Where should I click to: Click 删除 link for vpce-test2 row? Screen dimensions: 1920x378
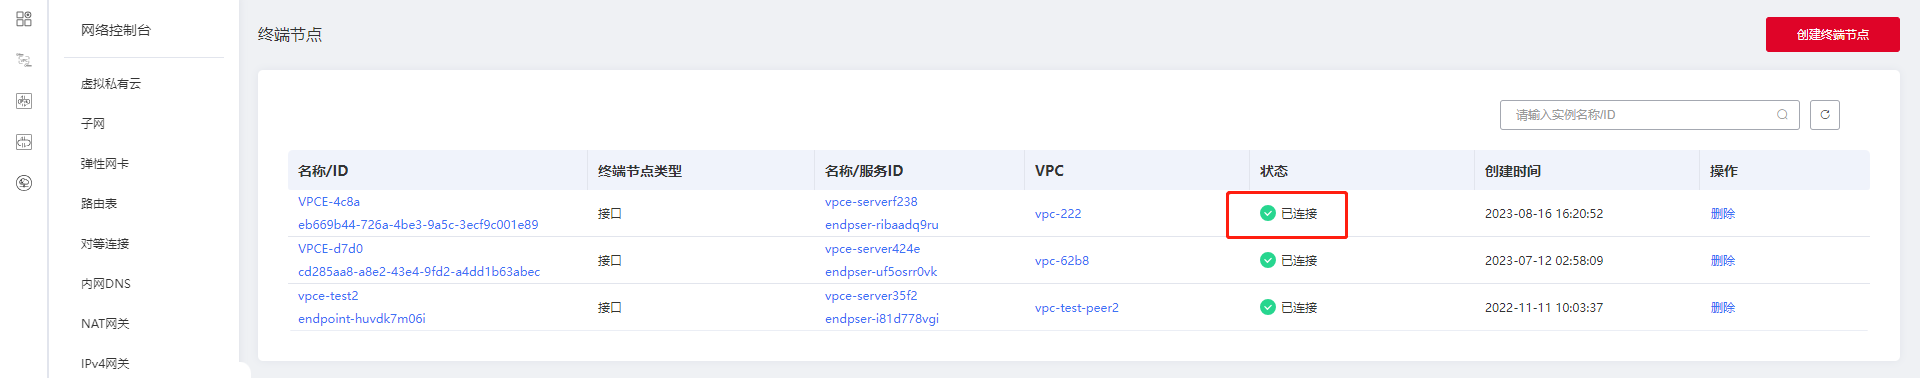pos(1722,307)
